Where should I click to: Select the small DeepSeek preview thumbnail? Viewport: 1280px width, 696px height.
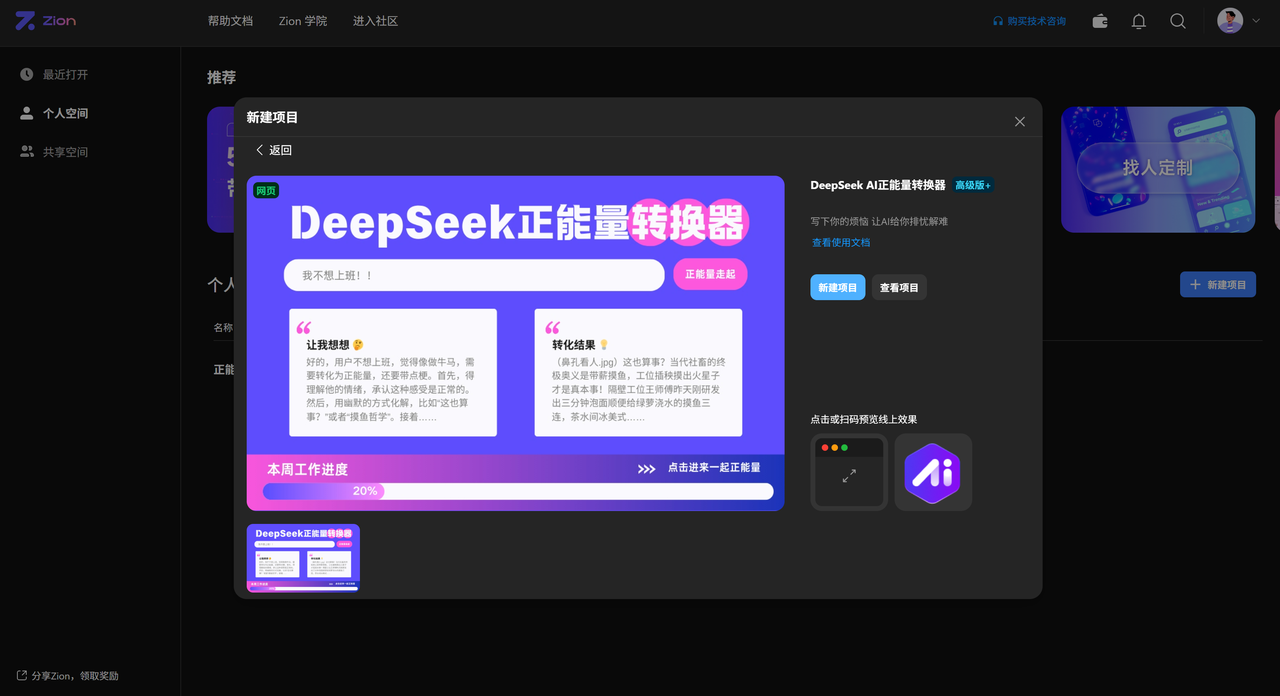303,558
